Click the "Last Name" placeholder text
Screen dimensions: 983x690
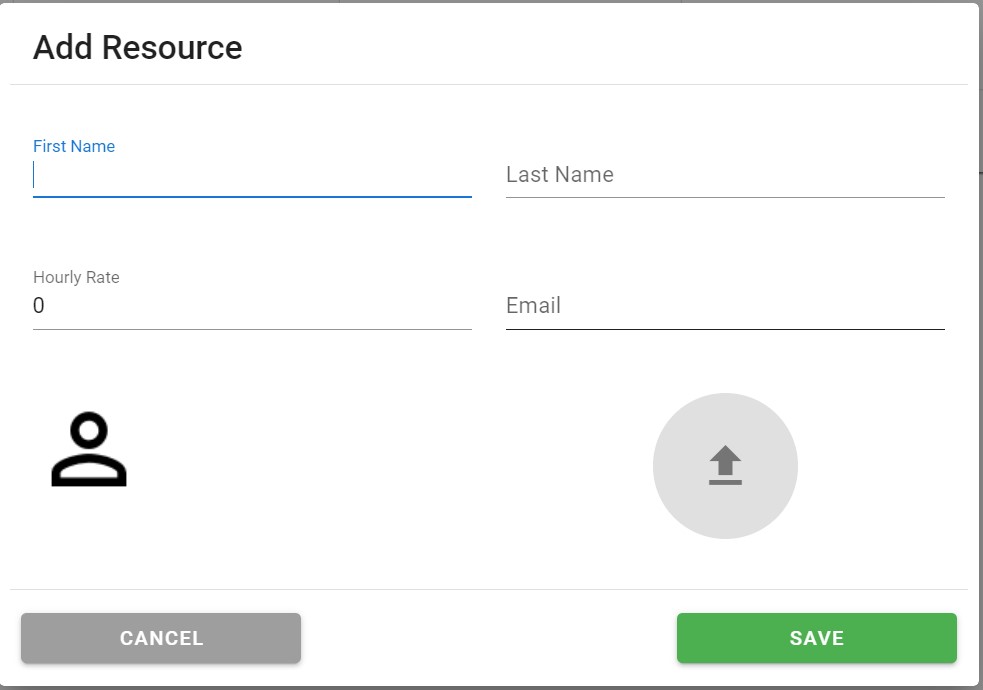click(560, 175)
